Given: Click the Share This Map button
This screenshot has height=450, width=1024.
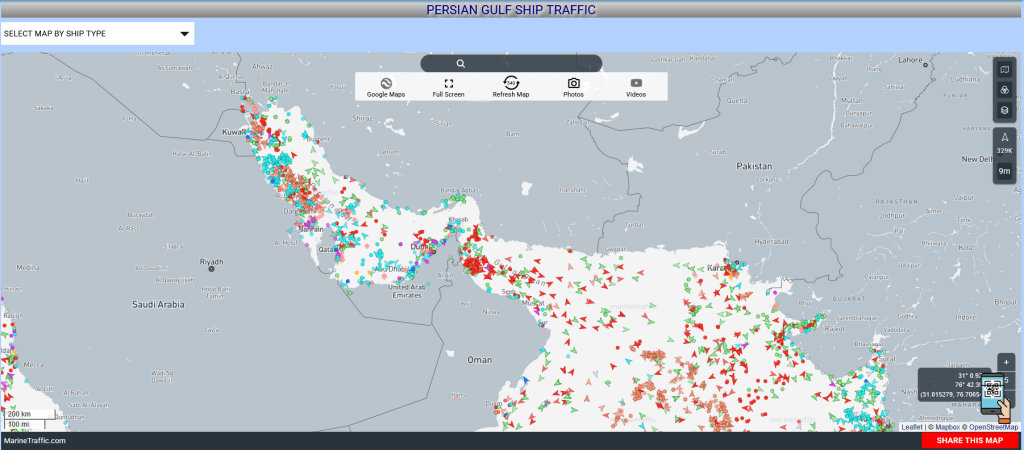Looking at the screenshot, I should point(969,441).
